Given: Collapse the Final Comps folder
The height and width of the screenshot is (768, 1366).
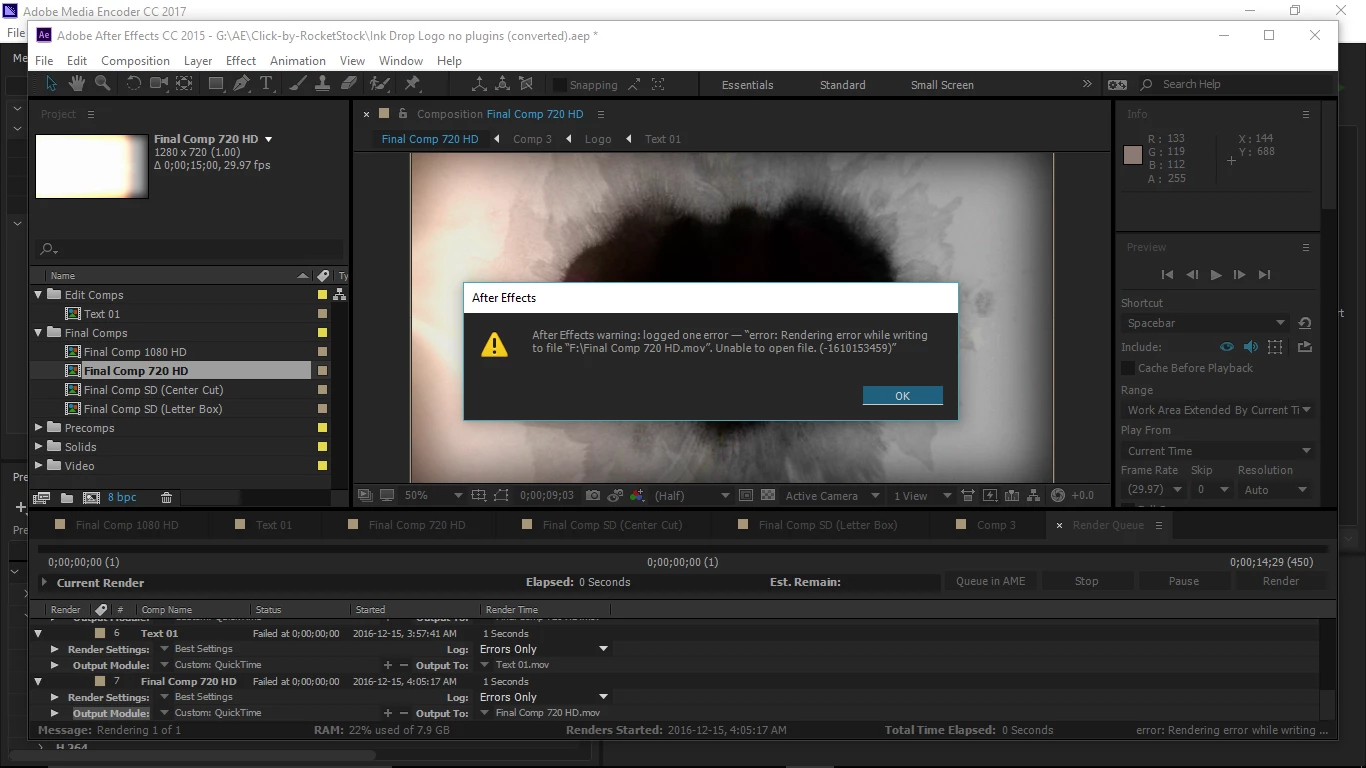Looking at the screenshot, I should pos(39,333).
